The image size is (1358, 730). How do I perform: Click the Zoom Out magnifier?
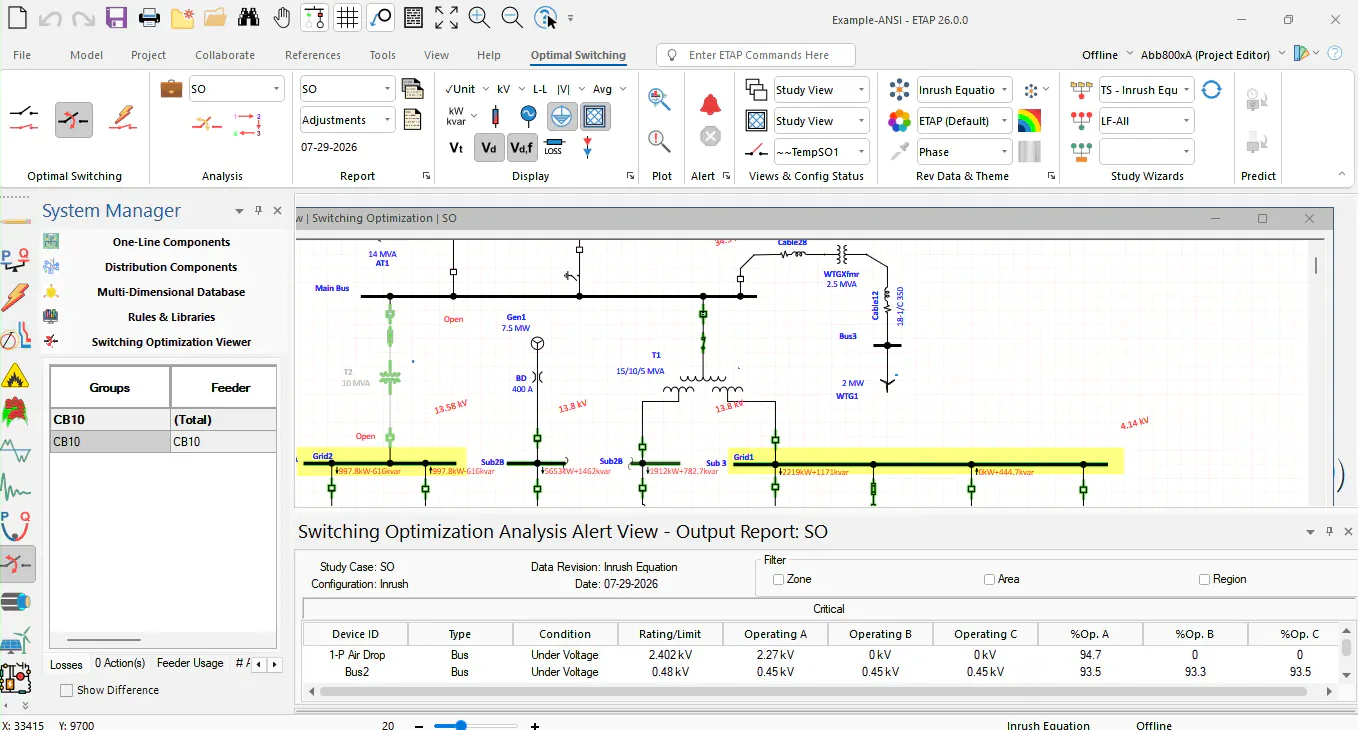[x=511, y=18]
